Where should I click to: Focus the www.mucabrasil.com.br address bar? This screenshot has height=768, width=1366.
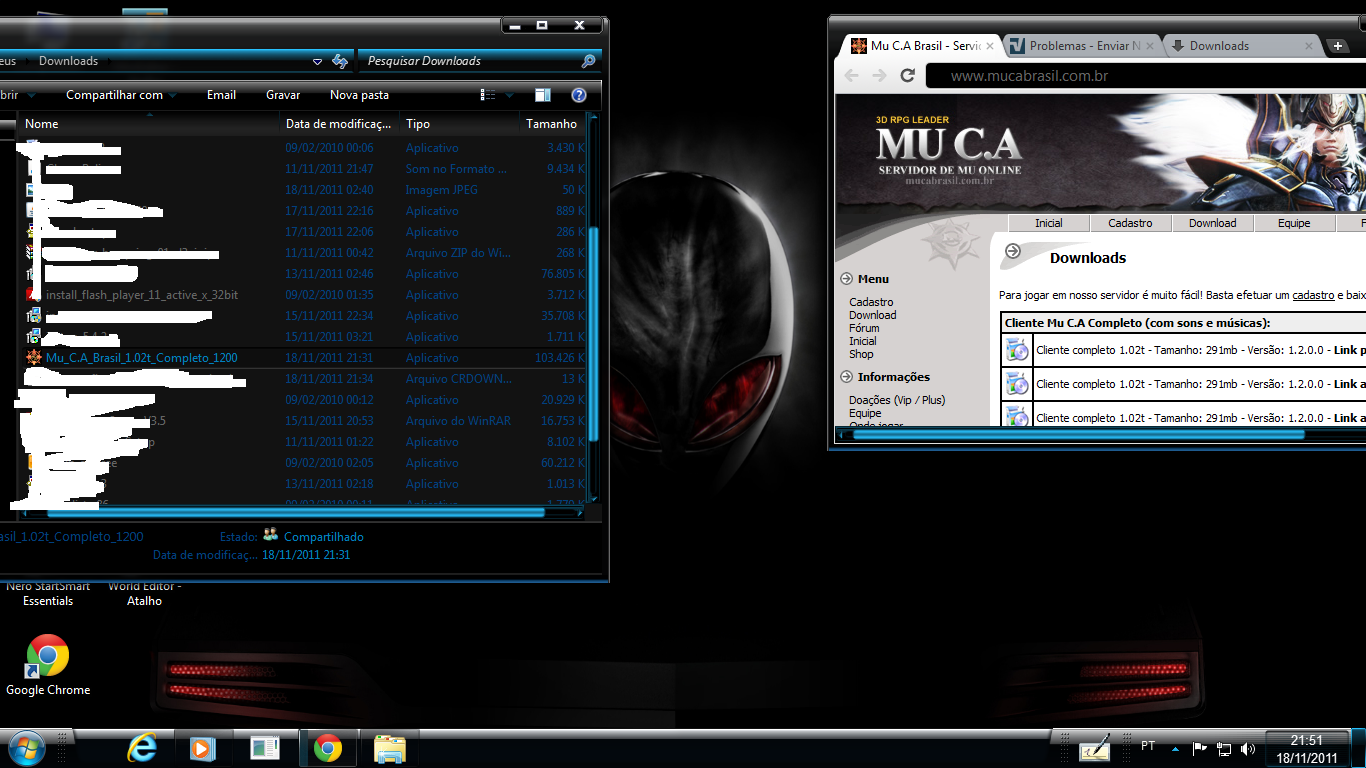pos(1146,76)
